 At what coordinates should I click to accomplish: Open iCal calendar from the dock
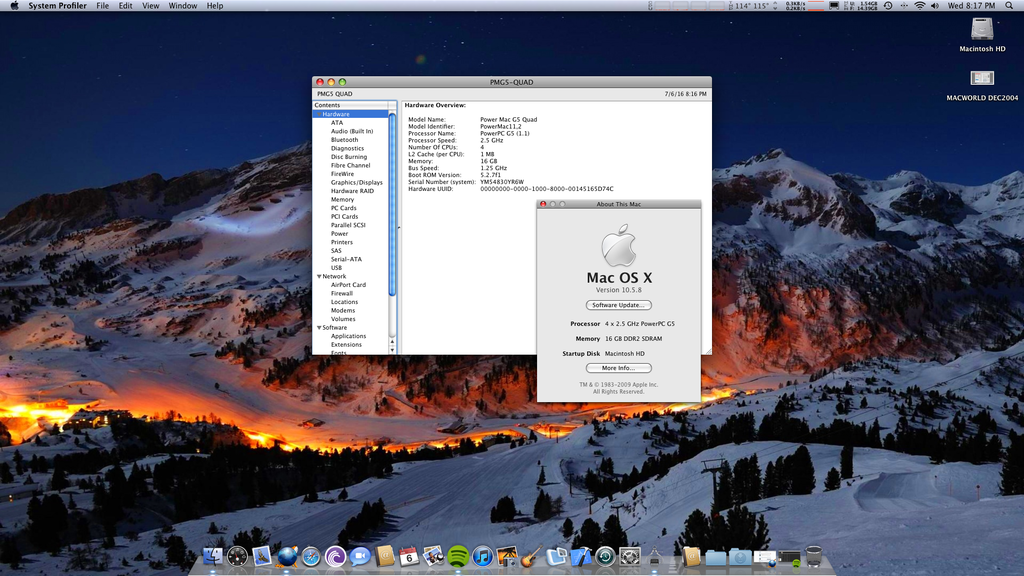(x=409, y=556)
